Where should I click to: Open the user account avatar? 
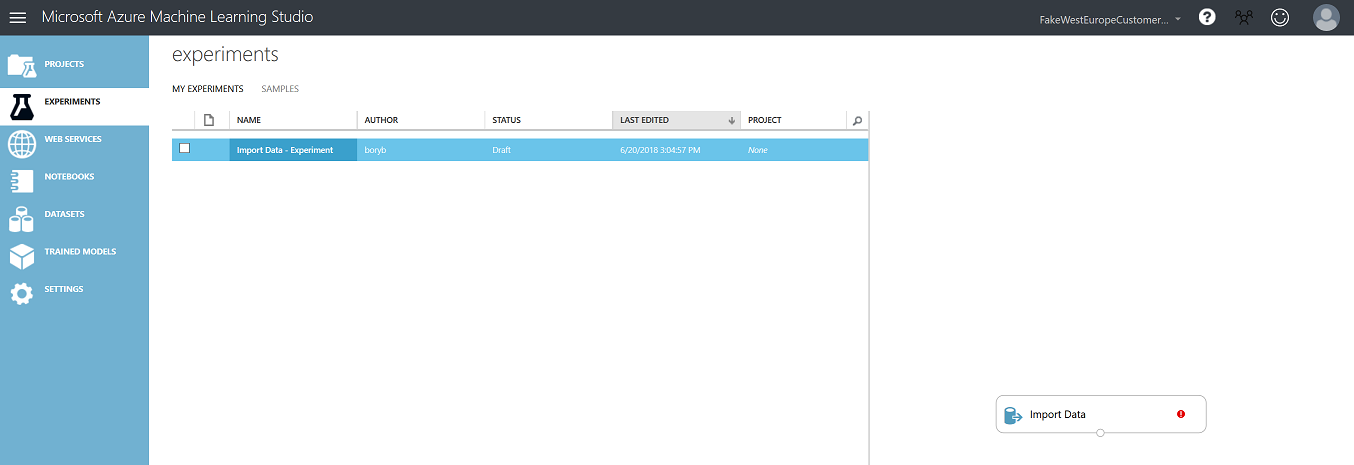coord(1326,18)
